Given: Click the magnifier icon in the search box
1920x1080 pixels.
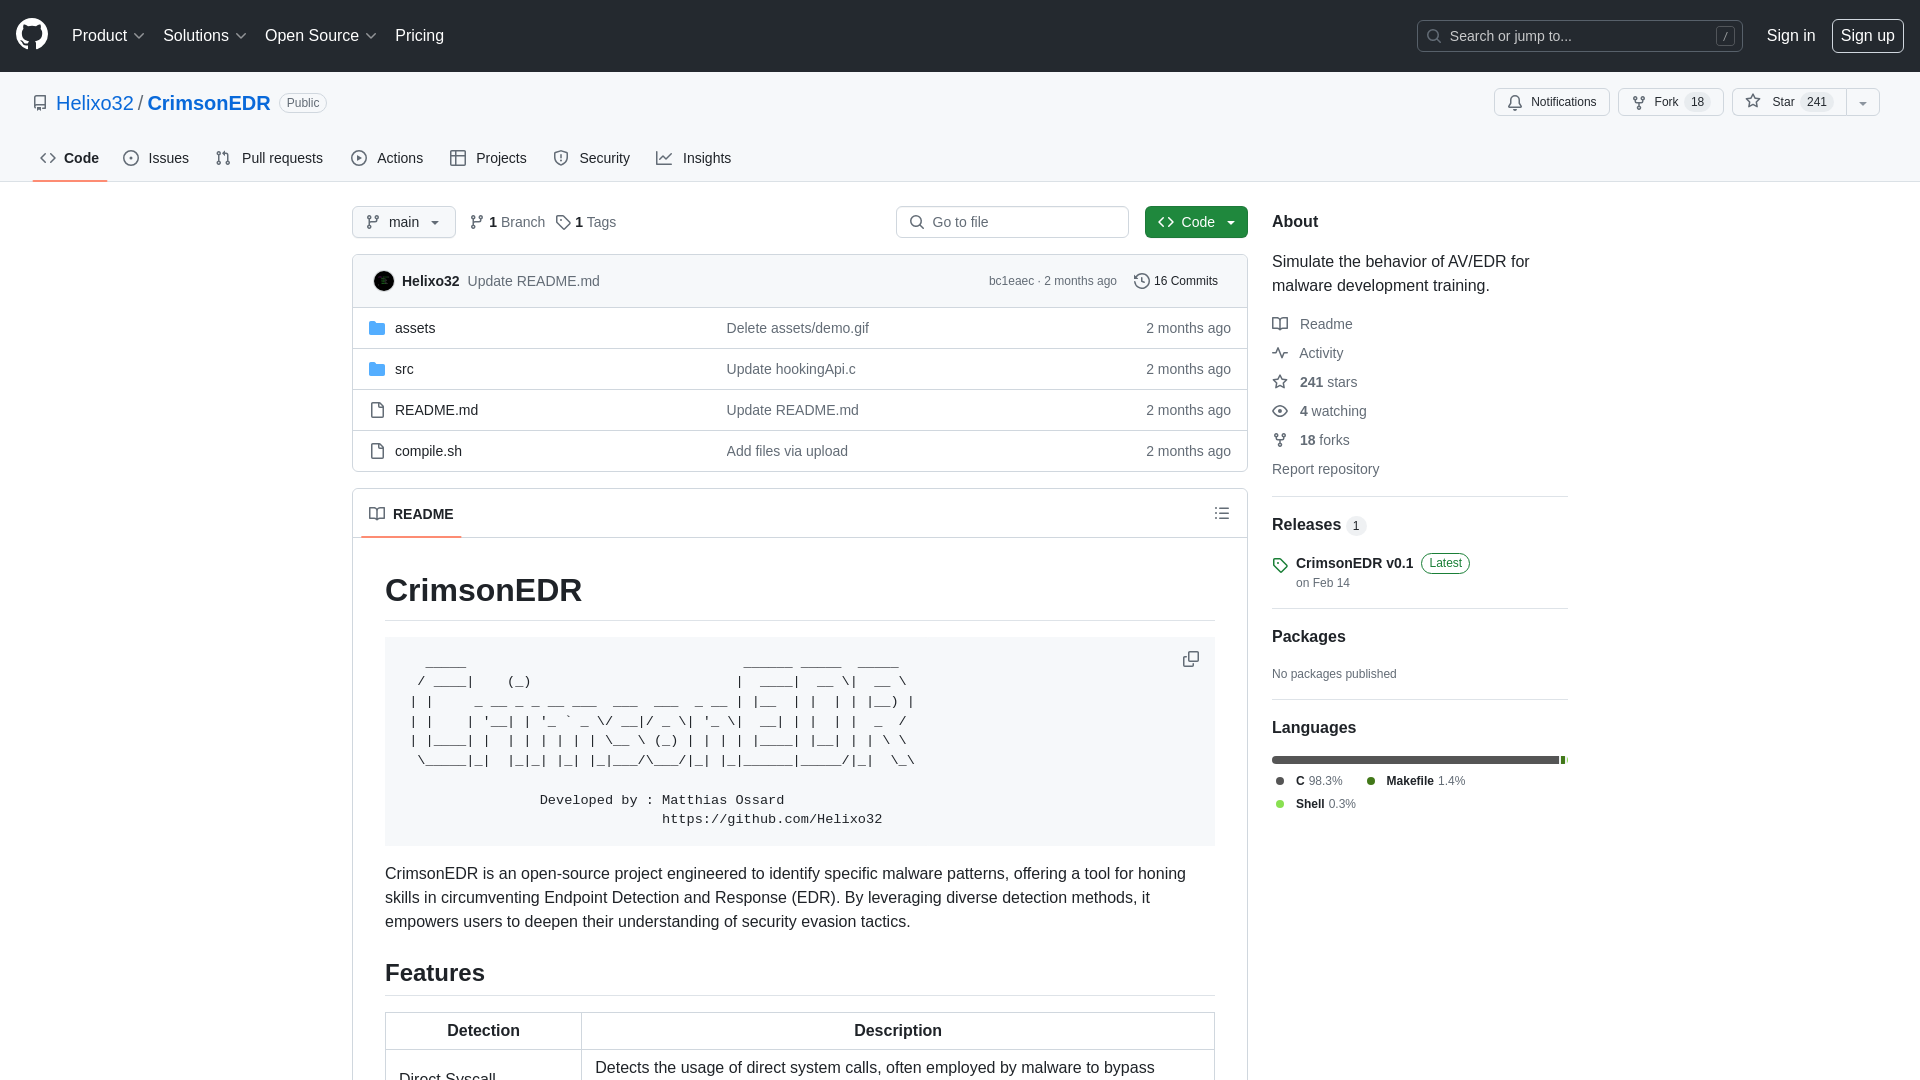Looking at the screenshot, I should coord(1434,36).
